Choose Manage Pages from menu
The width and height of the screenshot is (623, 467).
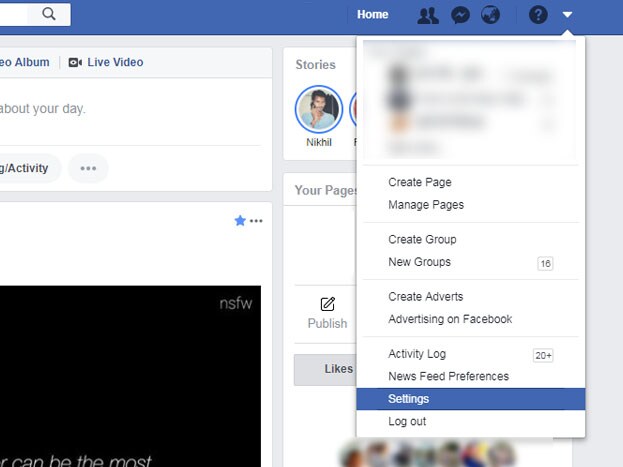426,205
